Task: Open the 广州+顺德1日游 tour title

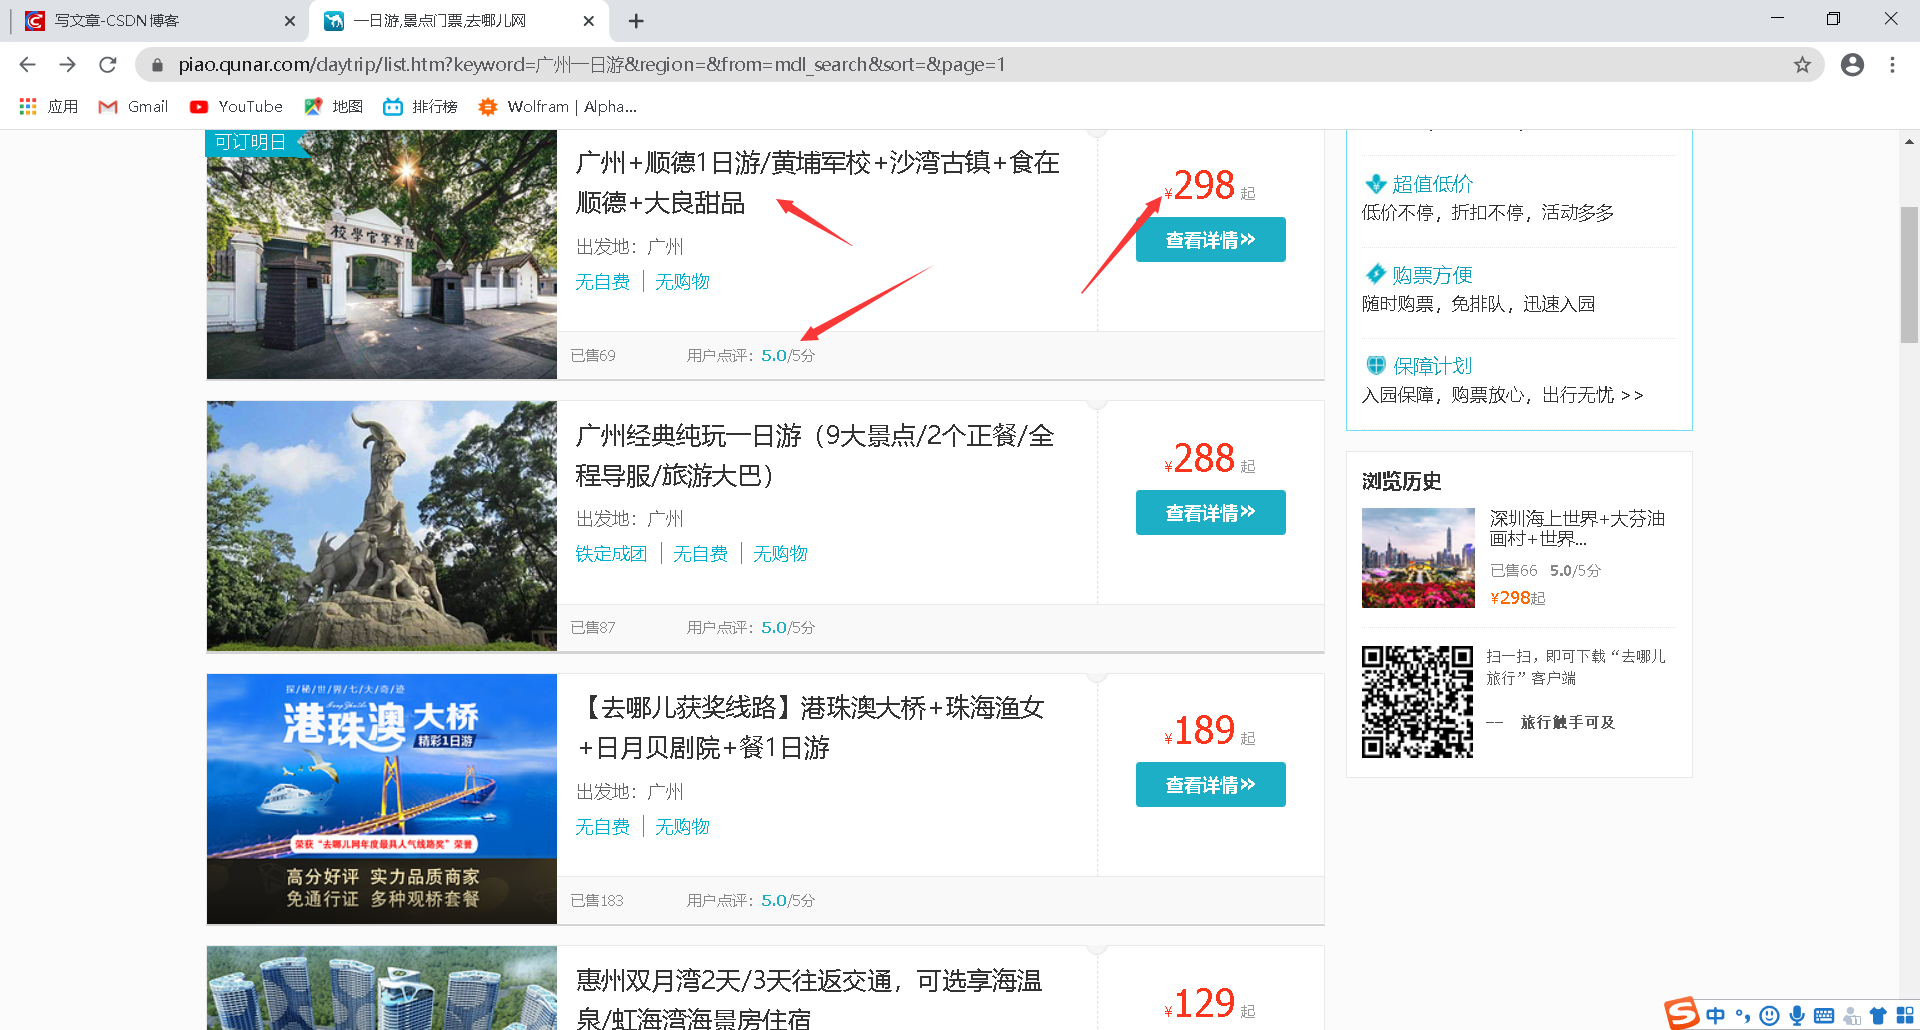Action: click(x=817, y=183)
